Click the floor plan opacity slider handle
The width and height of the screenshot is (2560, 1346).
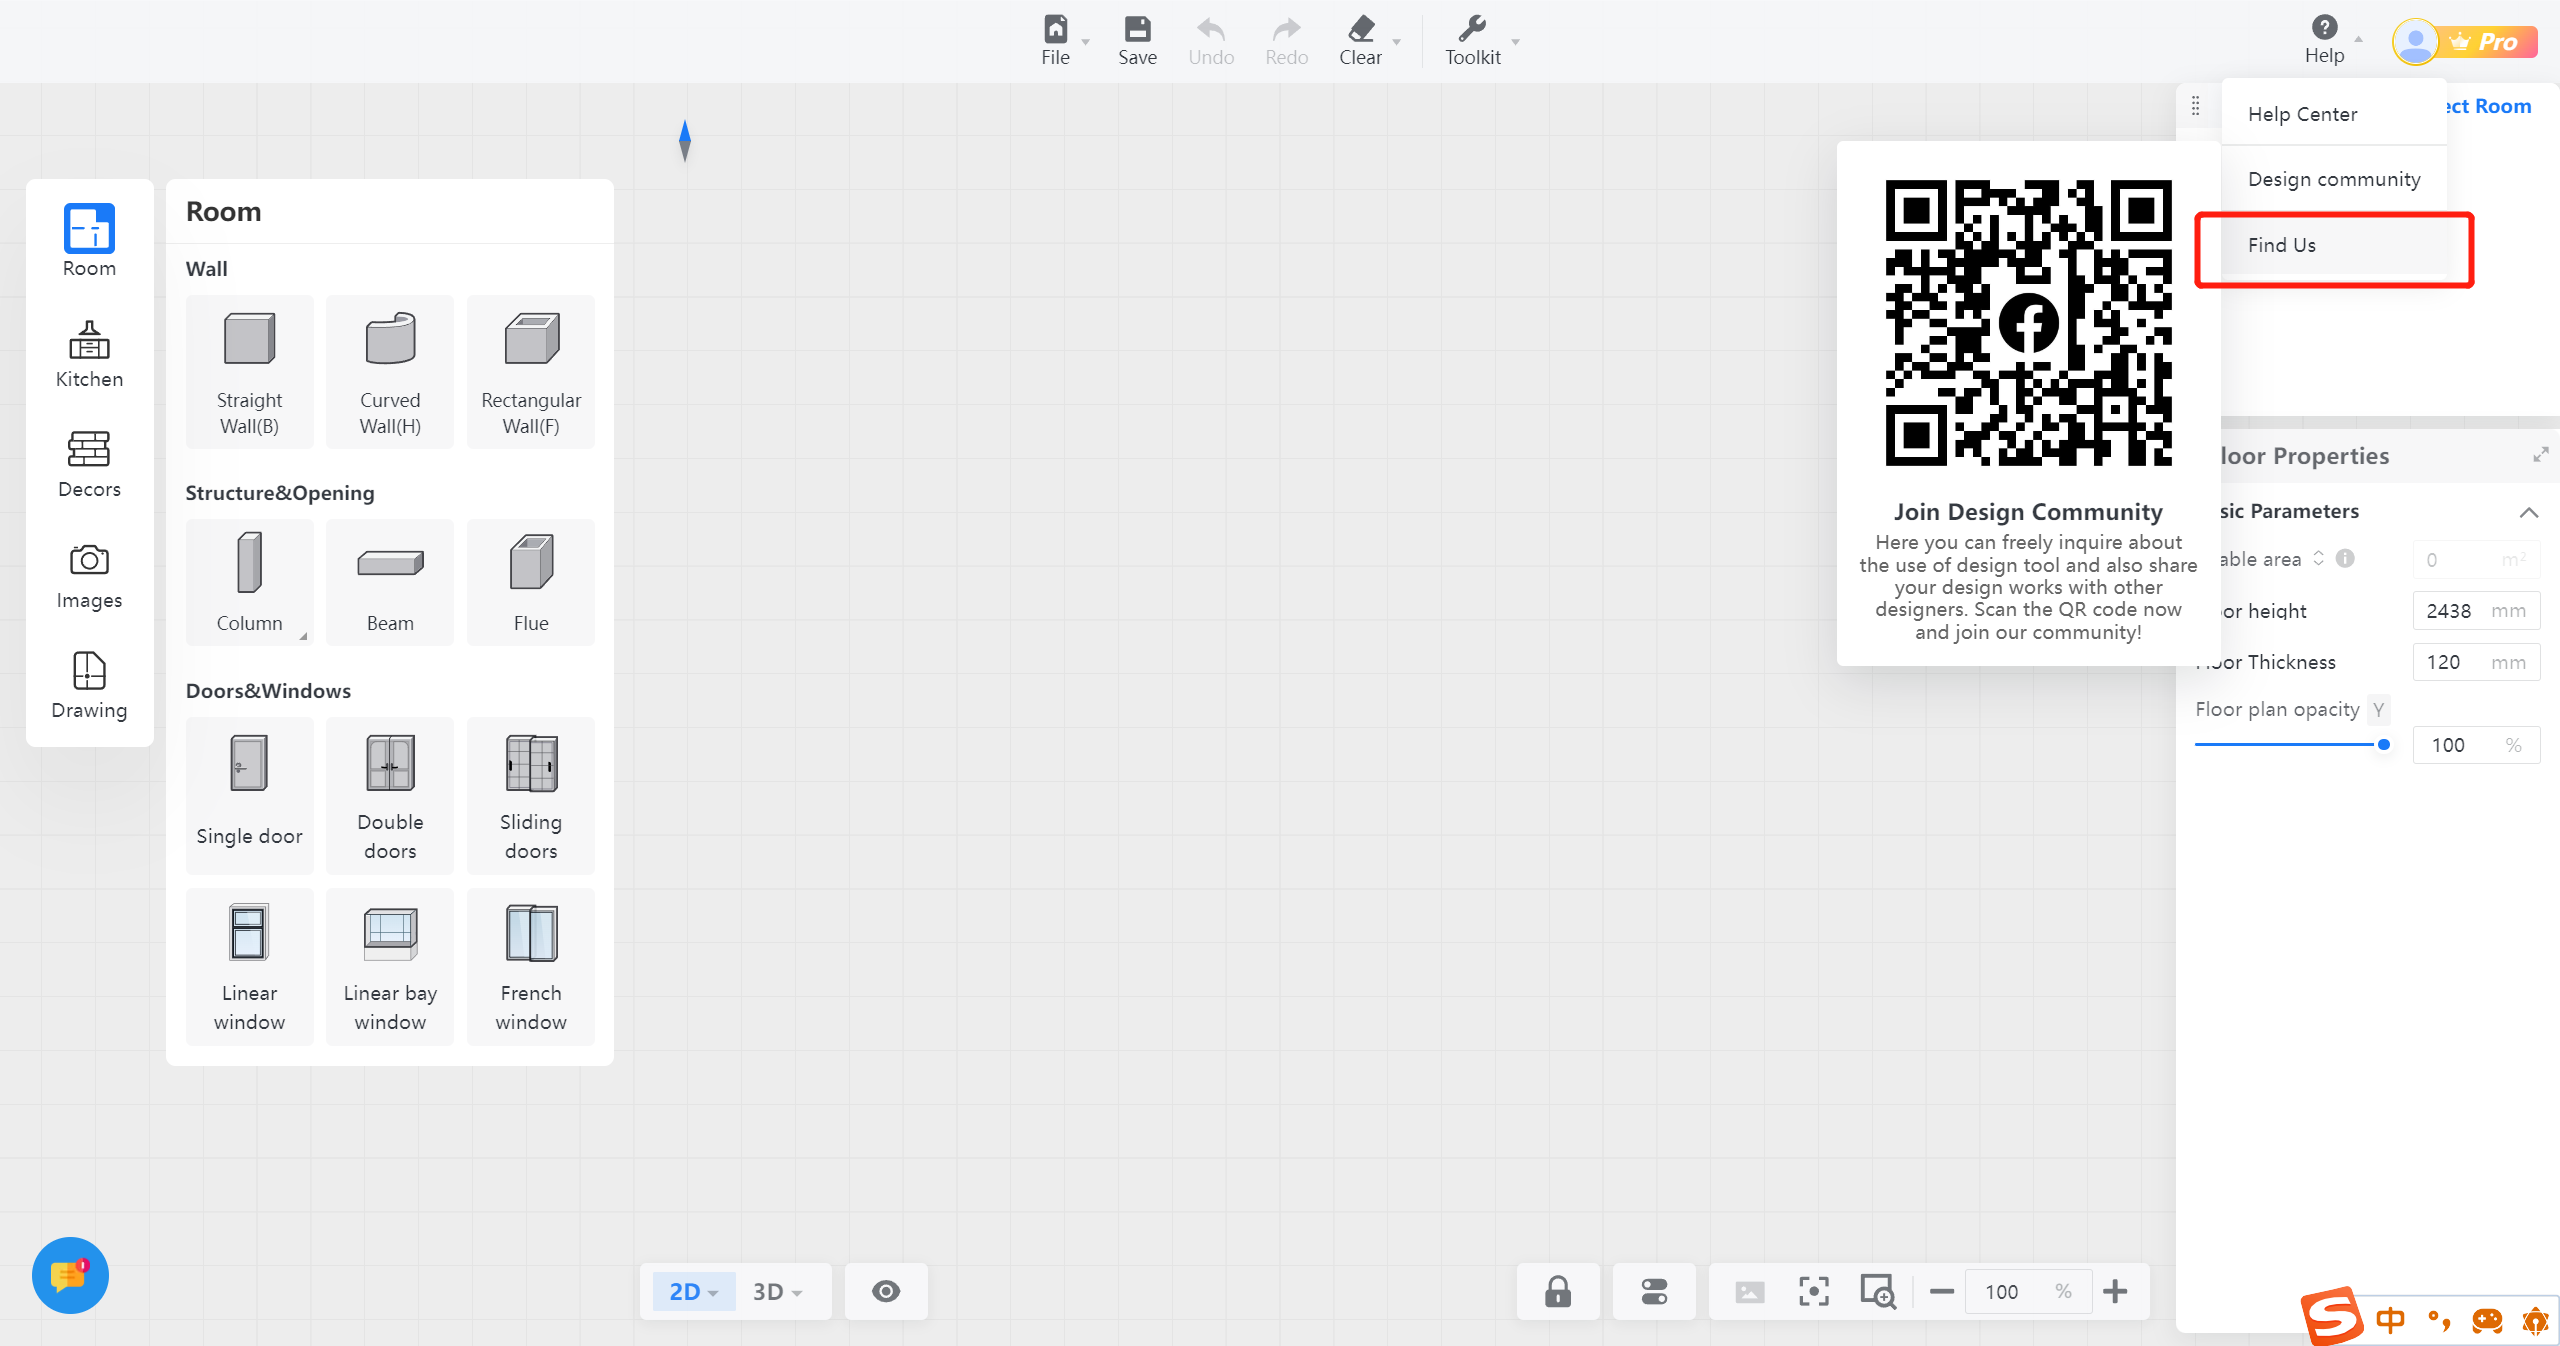coord(2384,744)
